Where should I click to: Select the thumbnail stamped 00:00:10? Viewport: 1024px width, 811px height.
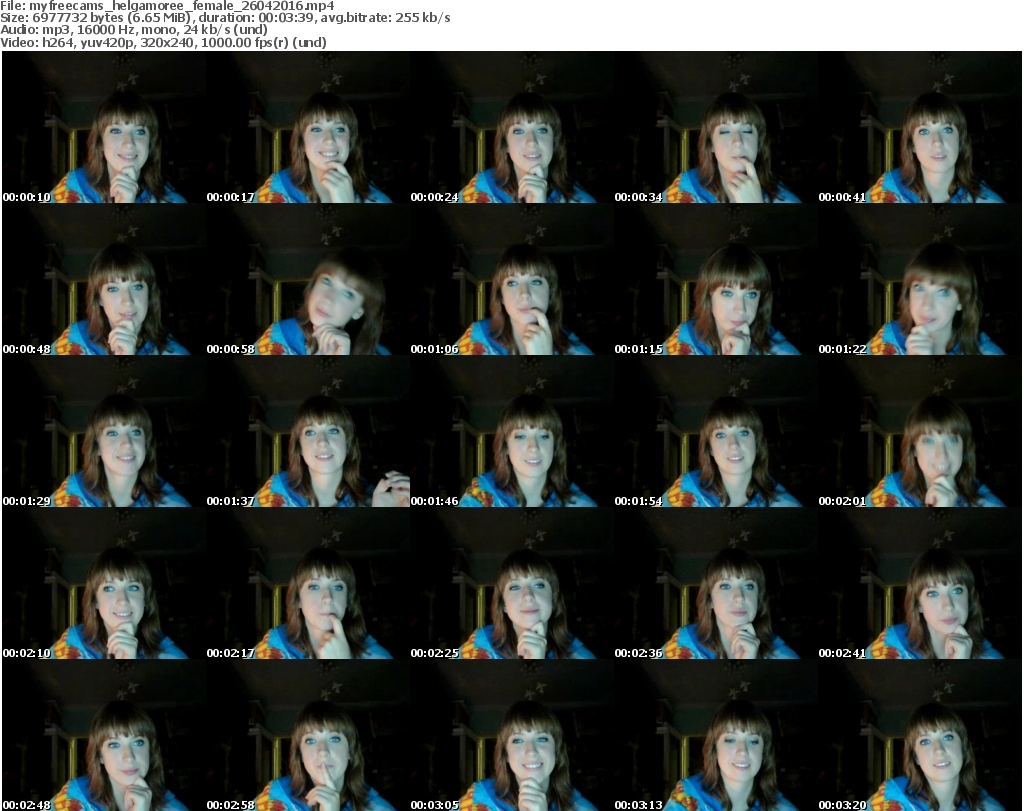click(104, 127)
